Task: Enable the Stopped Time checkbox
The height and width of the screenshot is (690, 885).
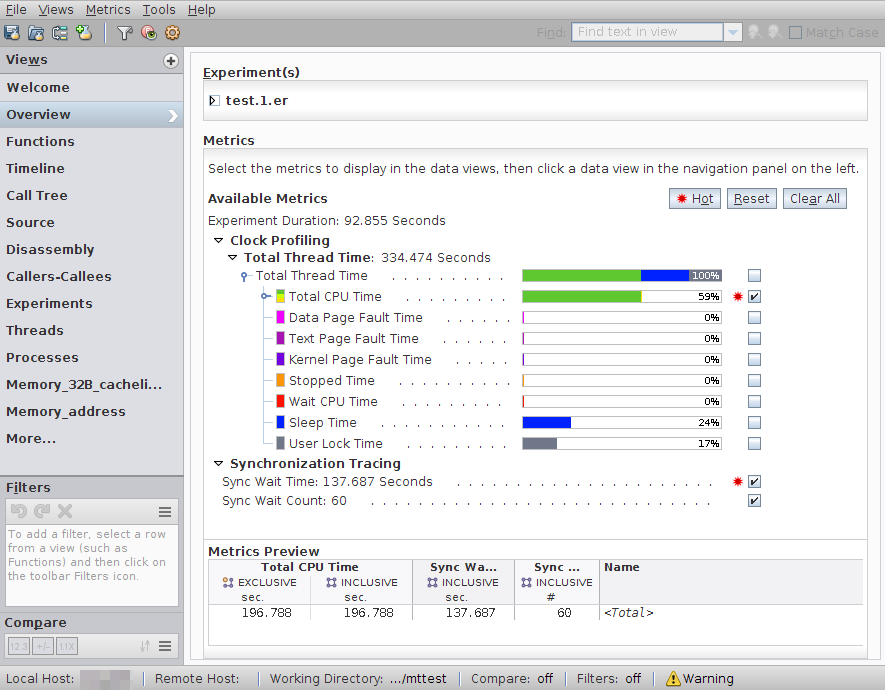Action: pos(754,380)
